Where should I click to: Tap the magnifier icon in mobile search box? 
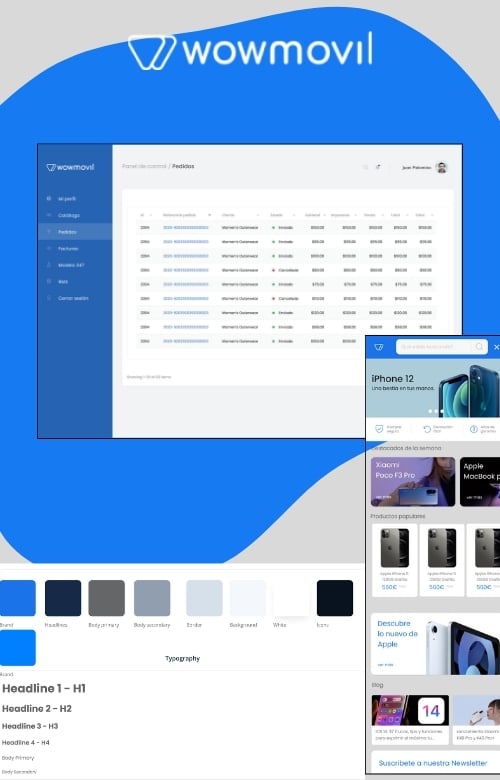pyautogui.click(x=479, y=346)
